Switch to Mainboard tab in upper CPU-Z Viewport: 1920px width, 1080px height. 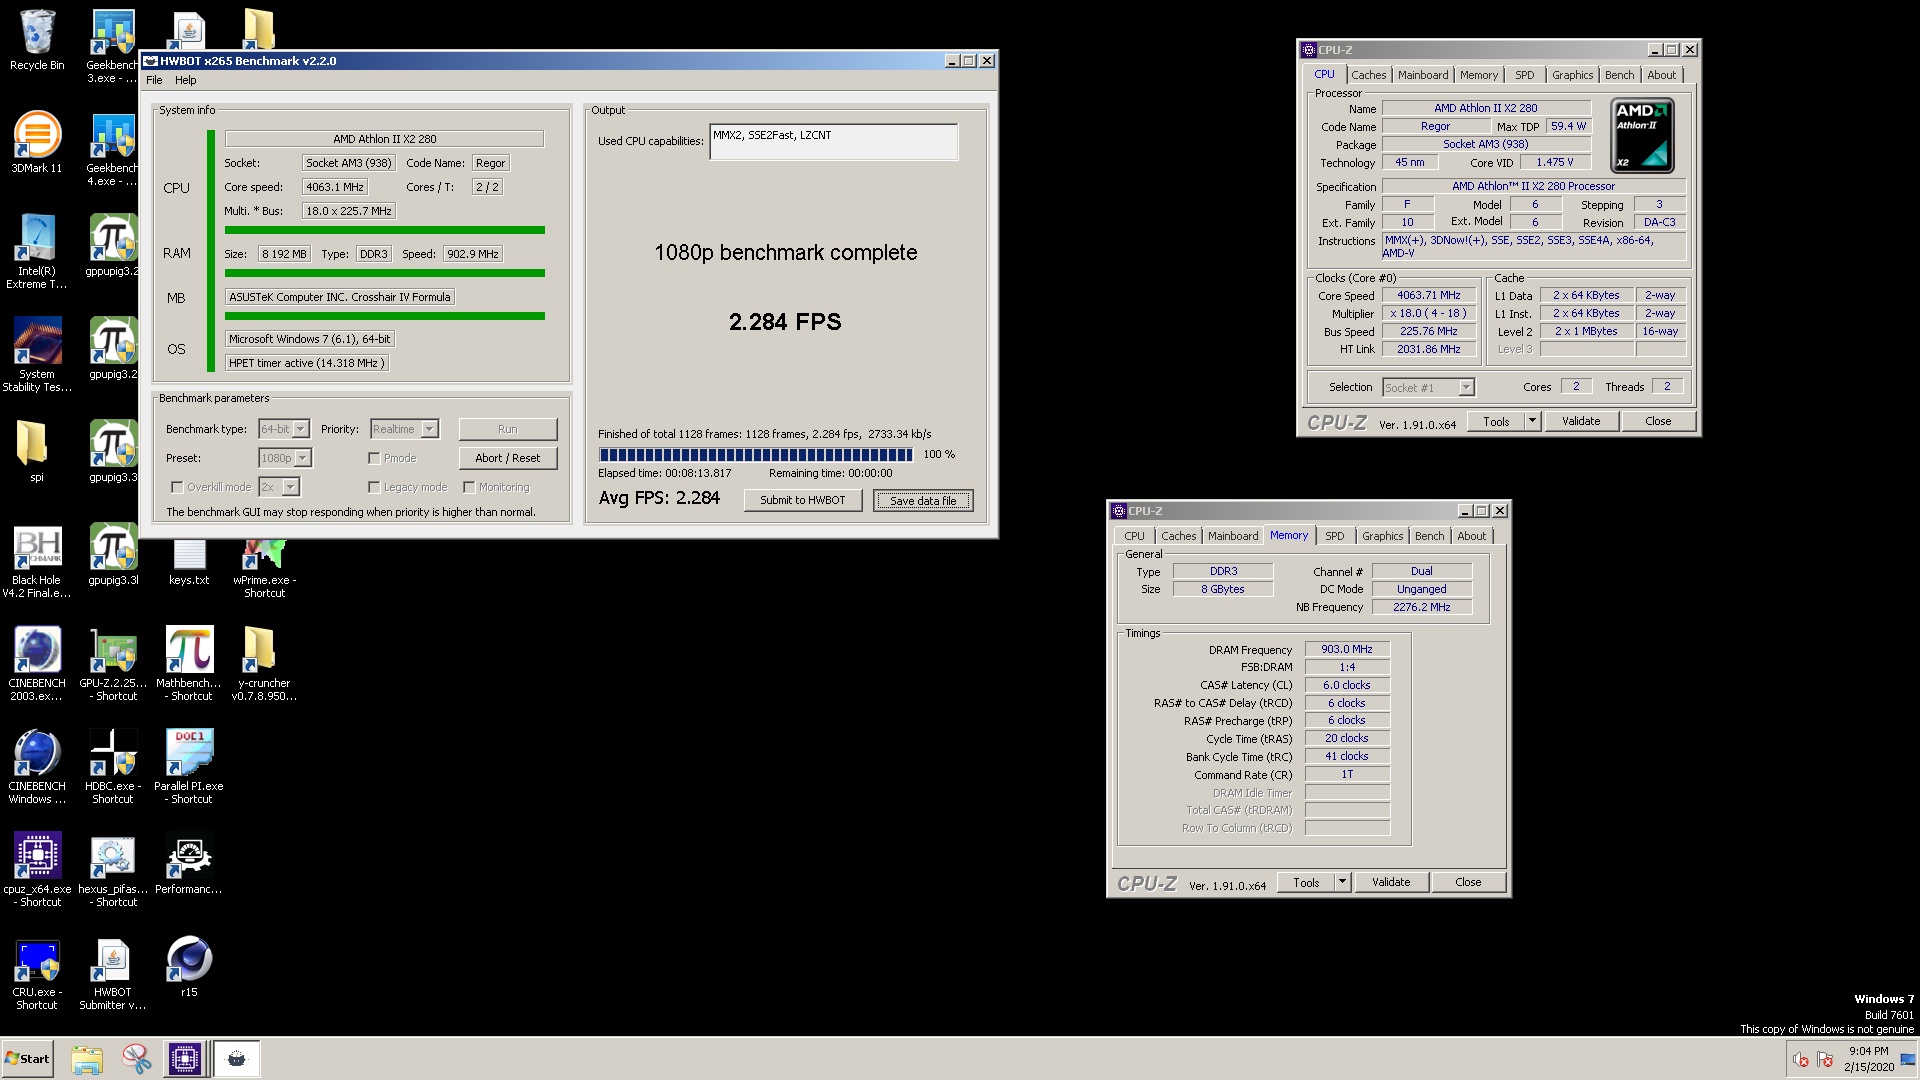click(x=1423, y=75)
